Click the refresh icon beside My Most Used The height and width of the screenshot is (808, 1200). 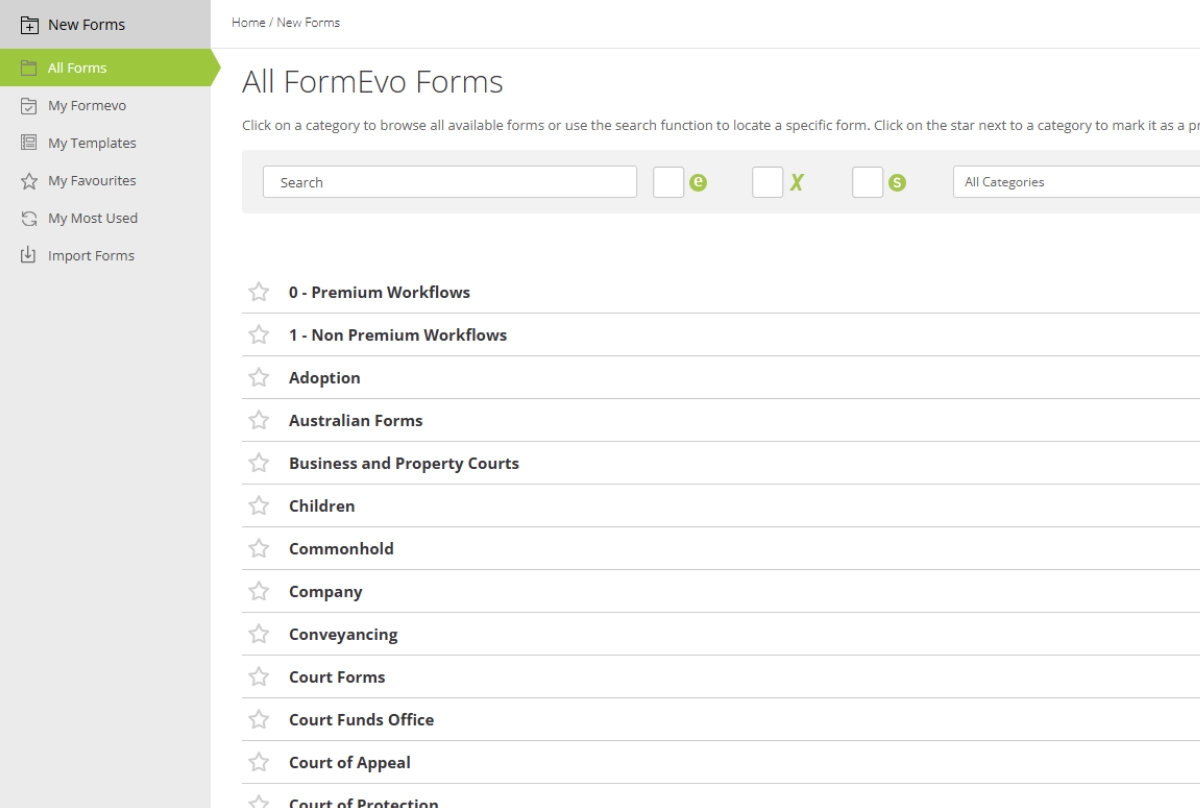pyautogui.click(x=30, y=218)
